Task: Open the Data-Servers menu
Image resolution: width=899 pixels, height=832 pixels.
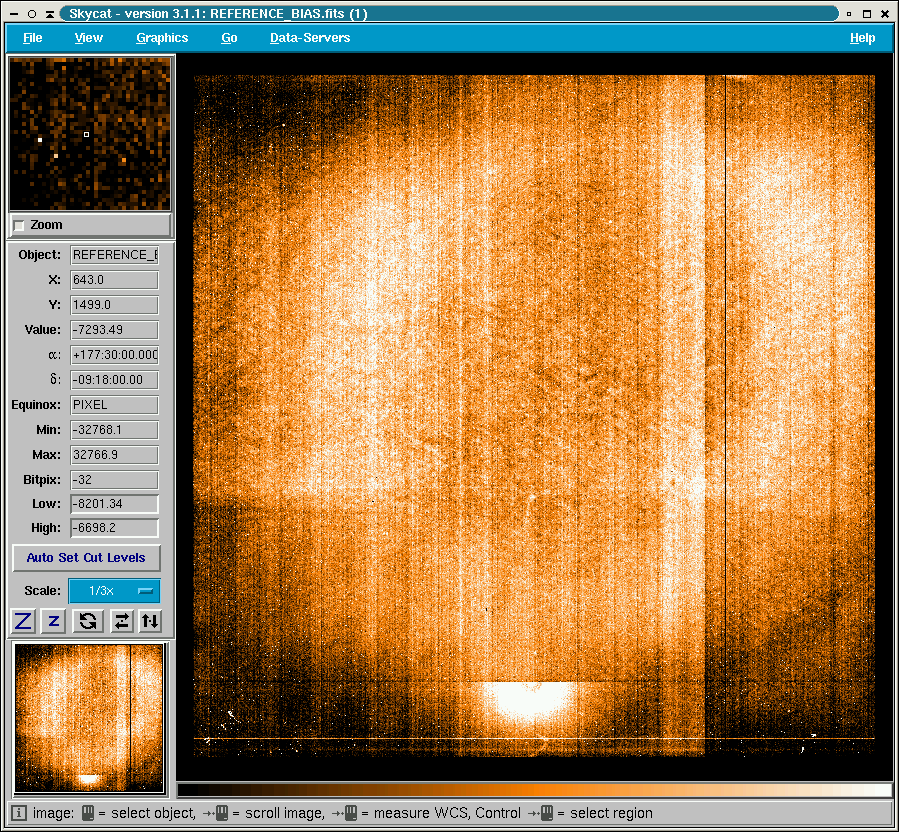Action: 310,38
